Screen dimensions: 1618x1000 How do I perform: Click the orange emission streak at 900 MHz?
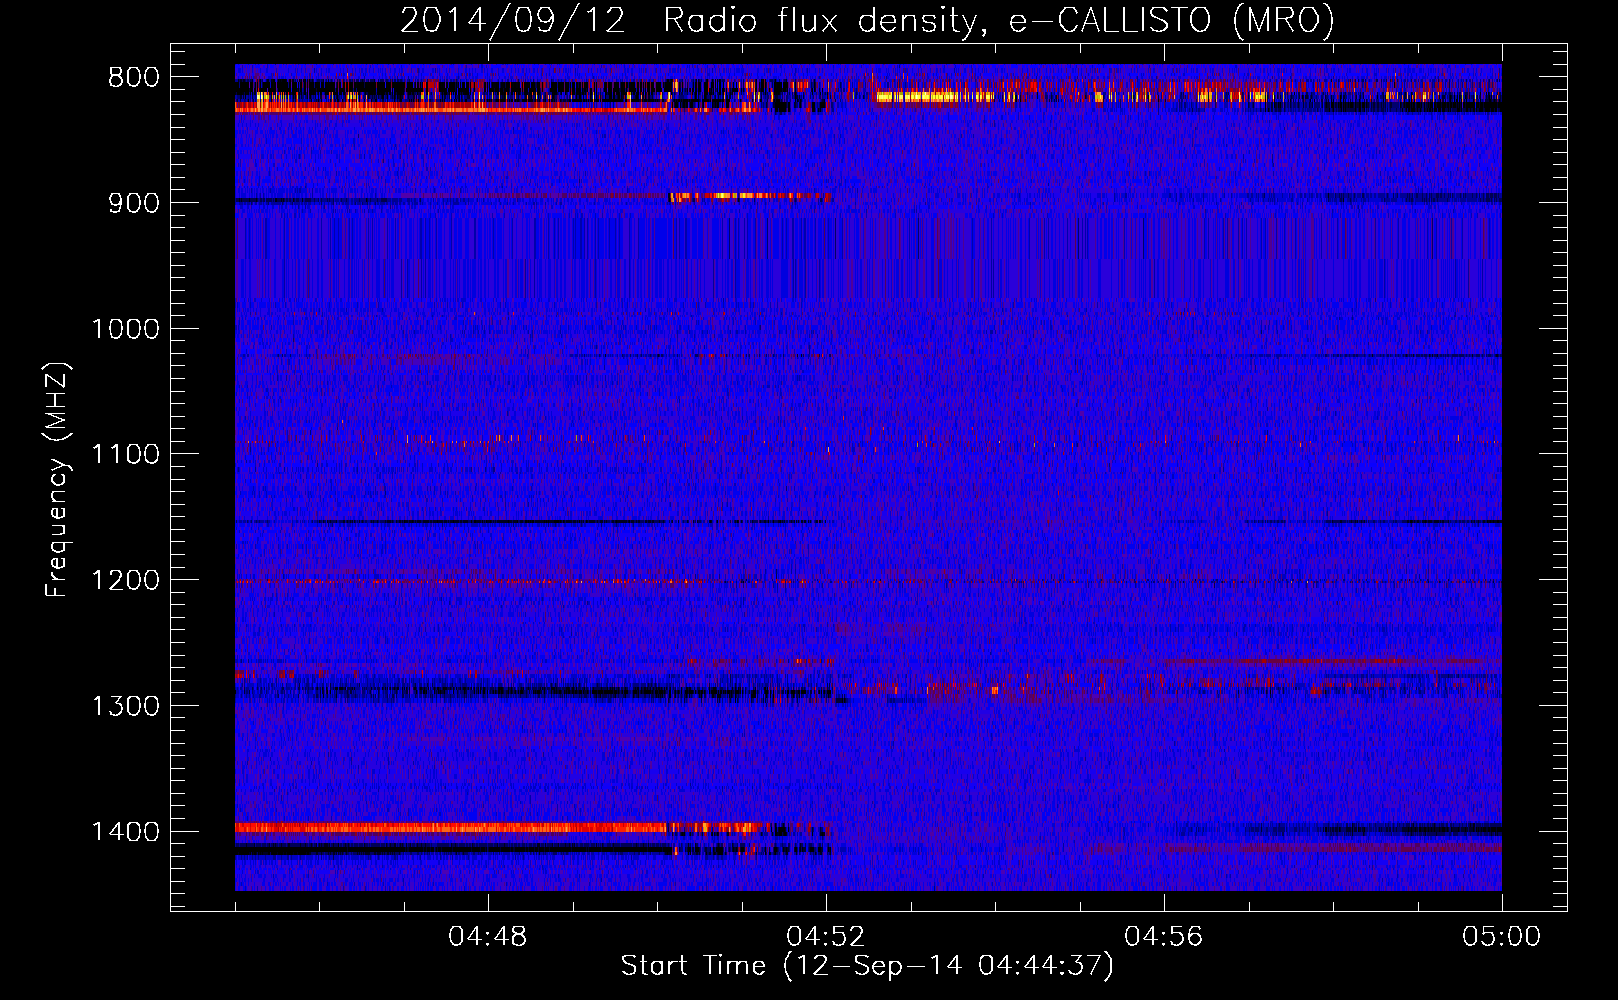[x=750, y=196]
